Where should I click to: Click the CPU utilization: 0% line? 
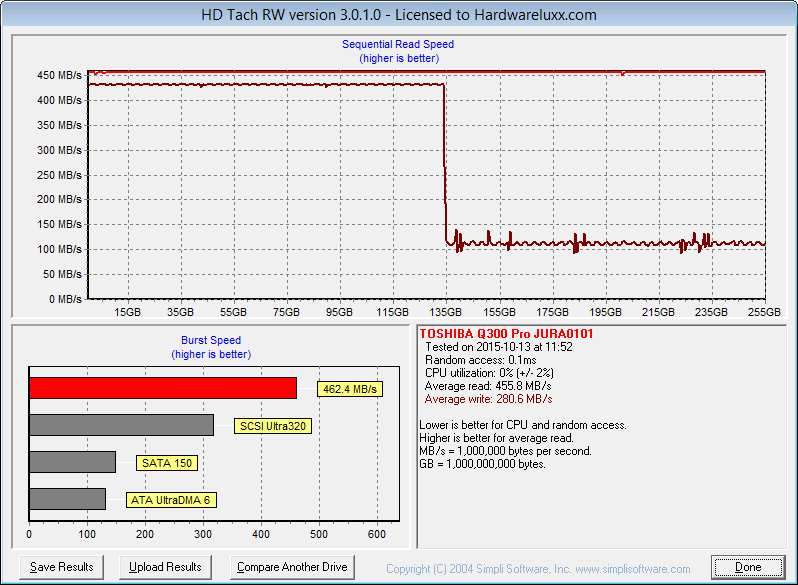(489, 373)
